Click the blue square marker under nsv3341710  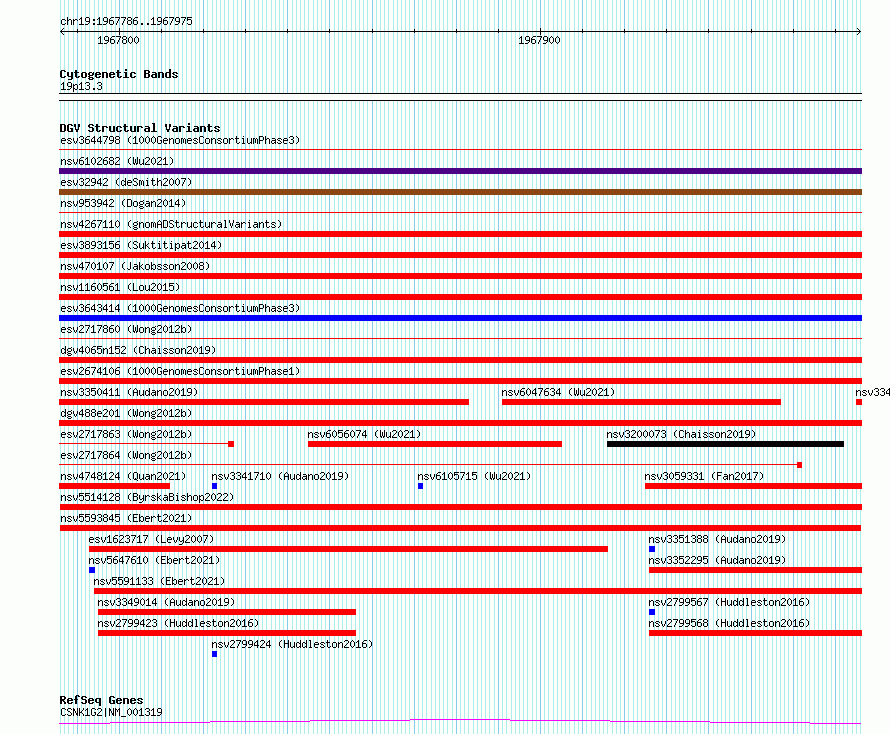pos(215,486)
